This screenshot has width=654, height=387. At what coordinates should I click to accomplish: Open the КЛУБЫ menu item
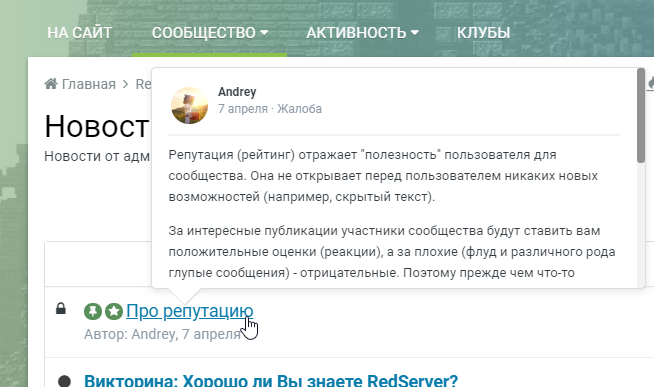tap(483, 33)
